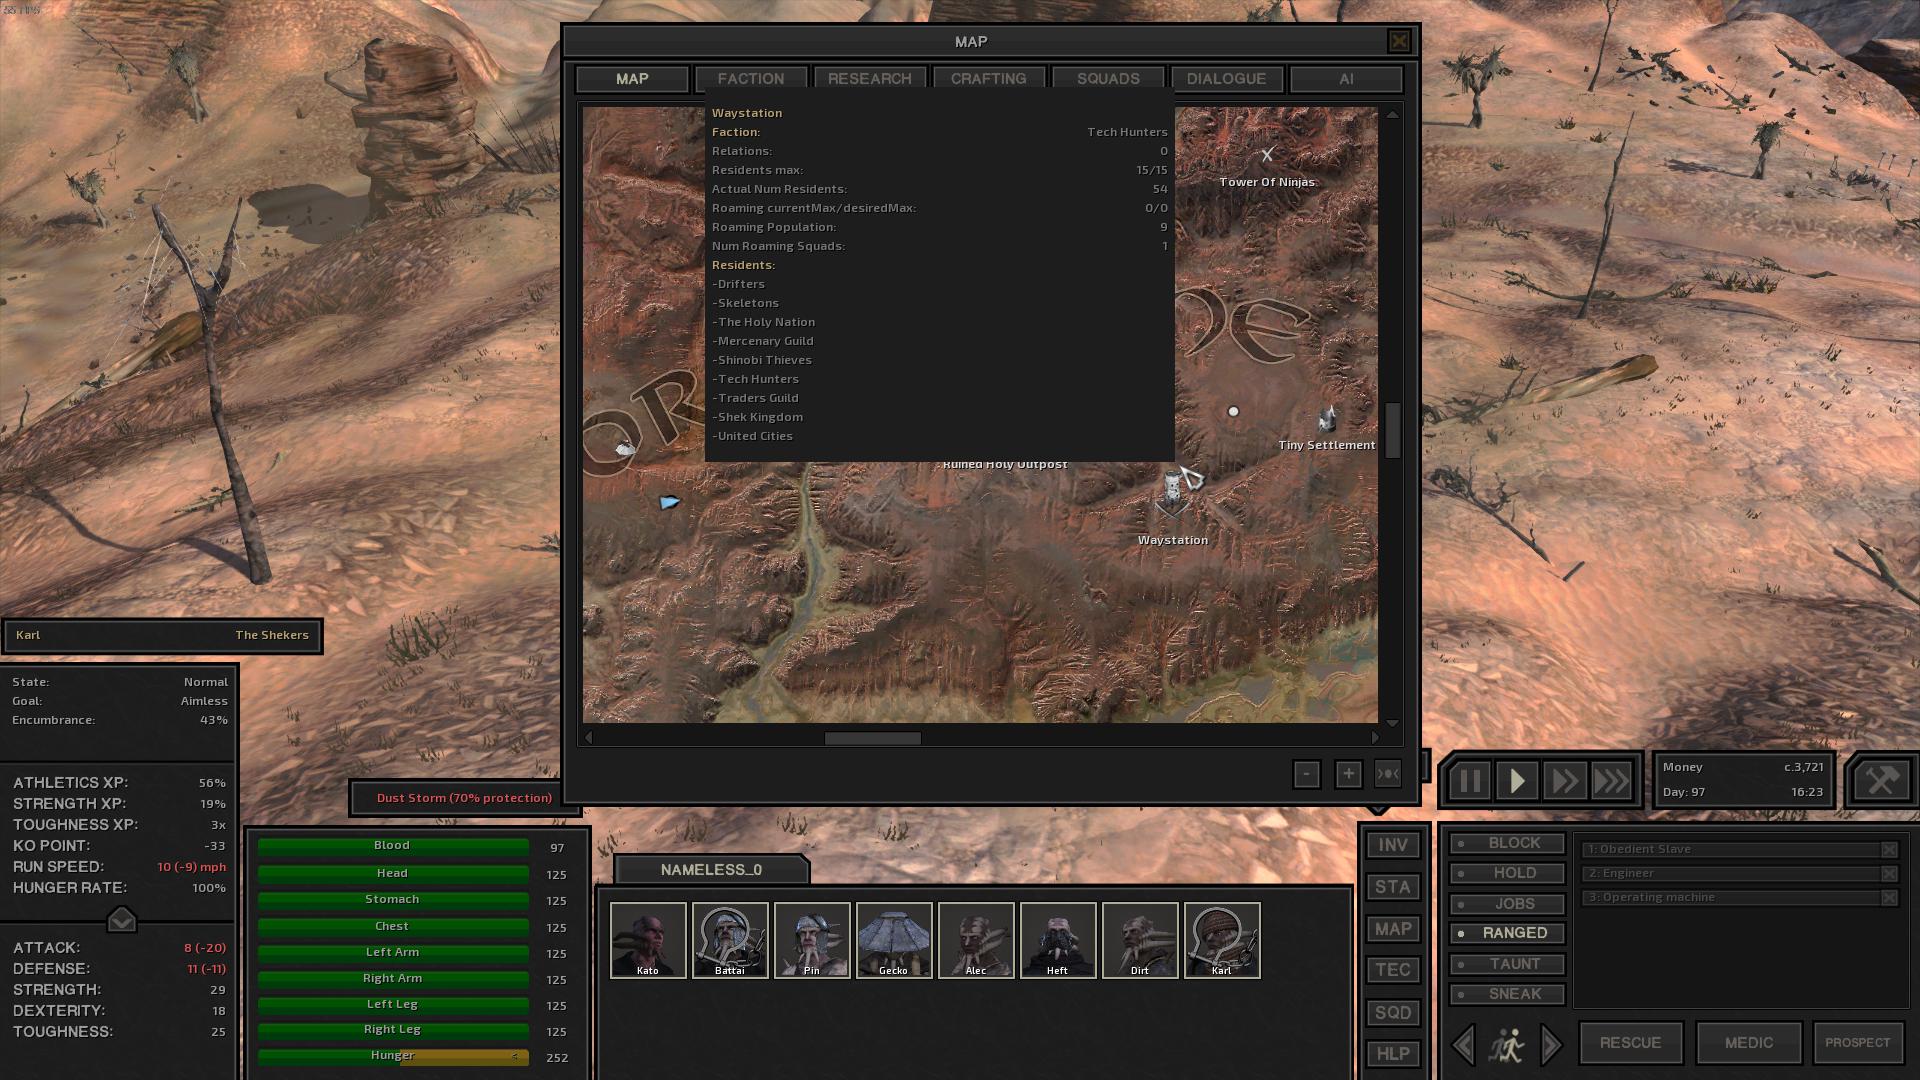The image size is (1920, 1080).
Task: Click the map vertical scrollbar thumb
Action: (1392, 430)
